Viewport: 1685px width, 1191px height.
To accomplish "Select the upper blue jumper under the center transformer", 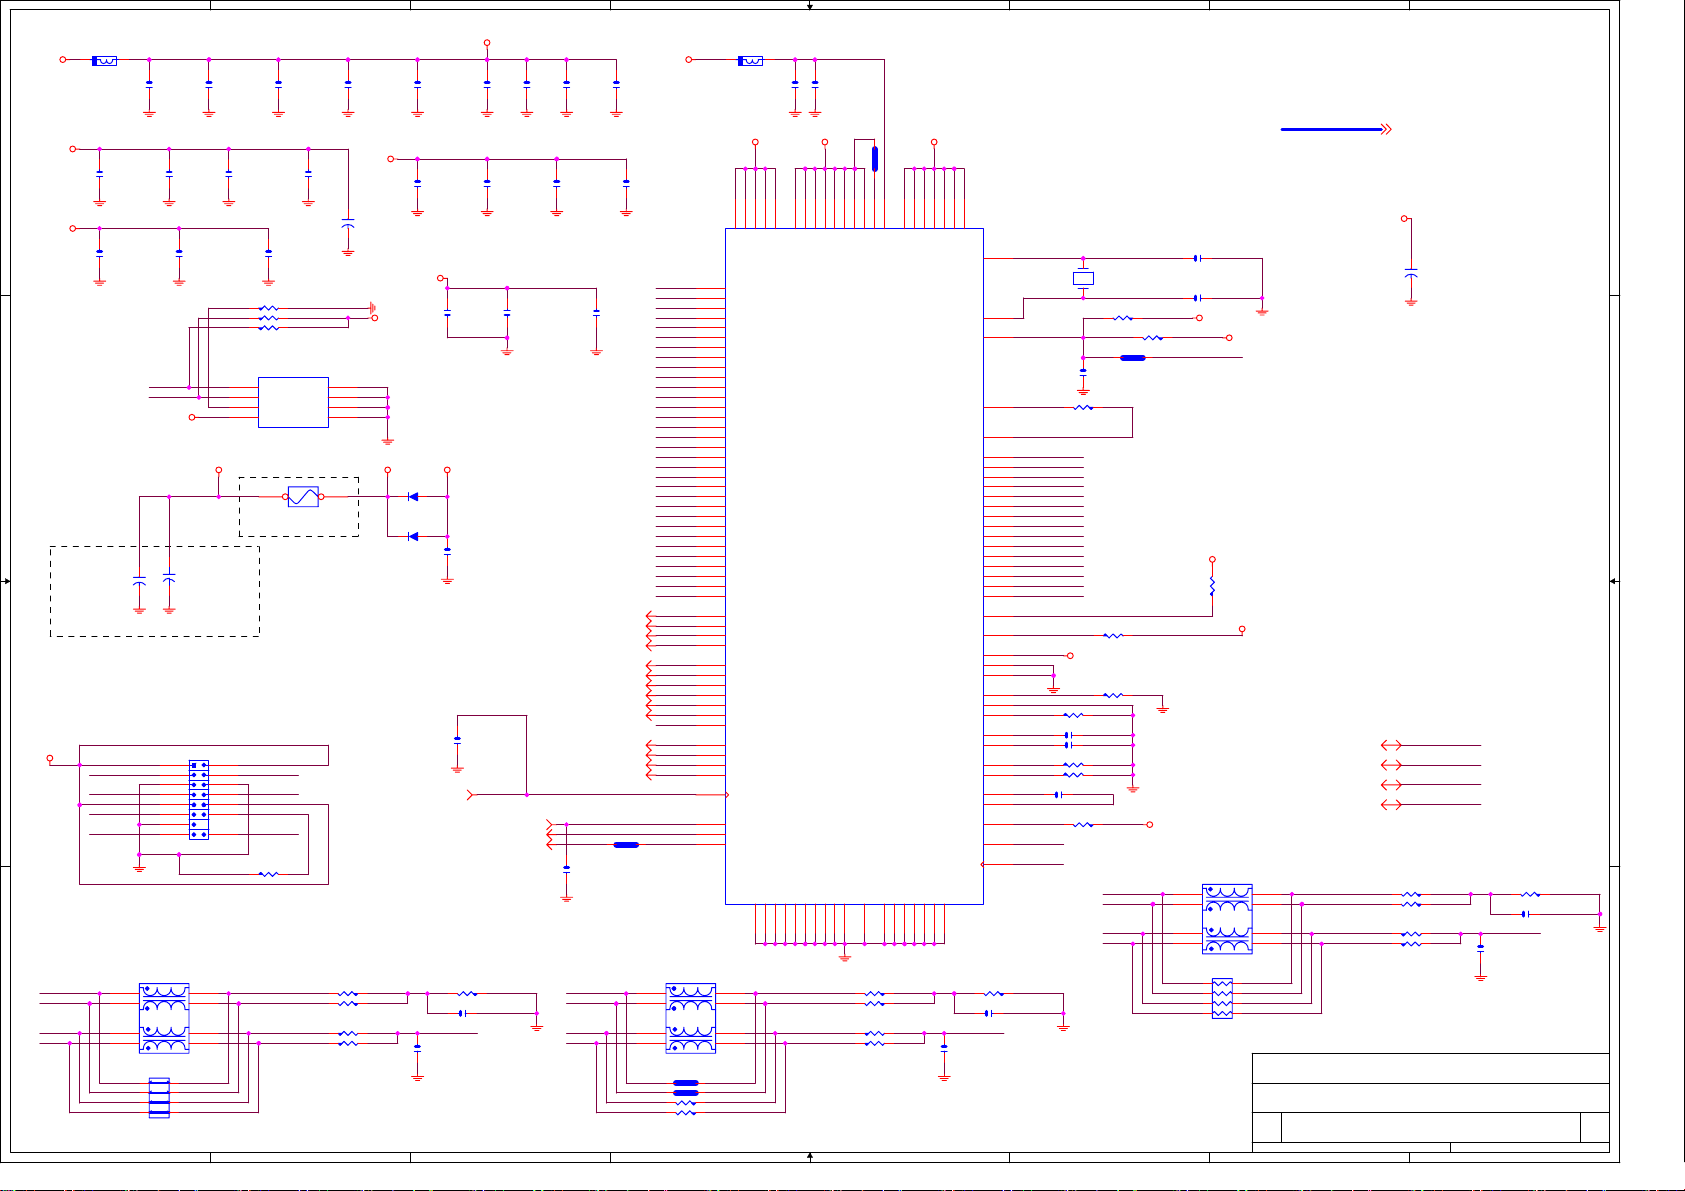I will point(686,1083).
